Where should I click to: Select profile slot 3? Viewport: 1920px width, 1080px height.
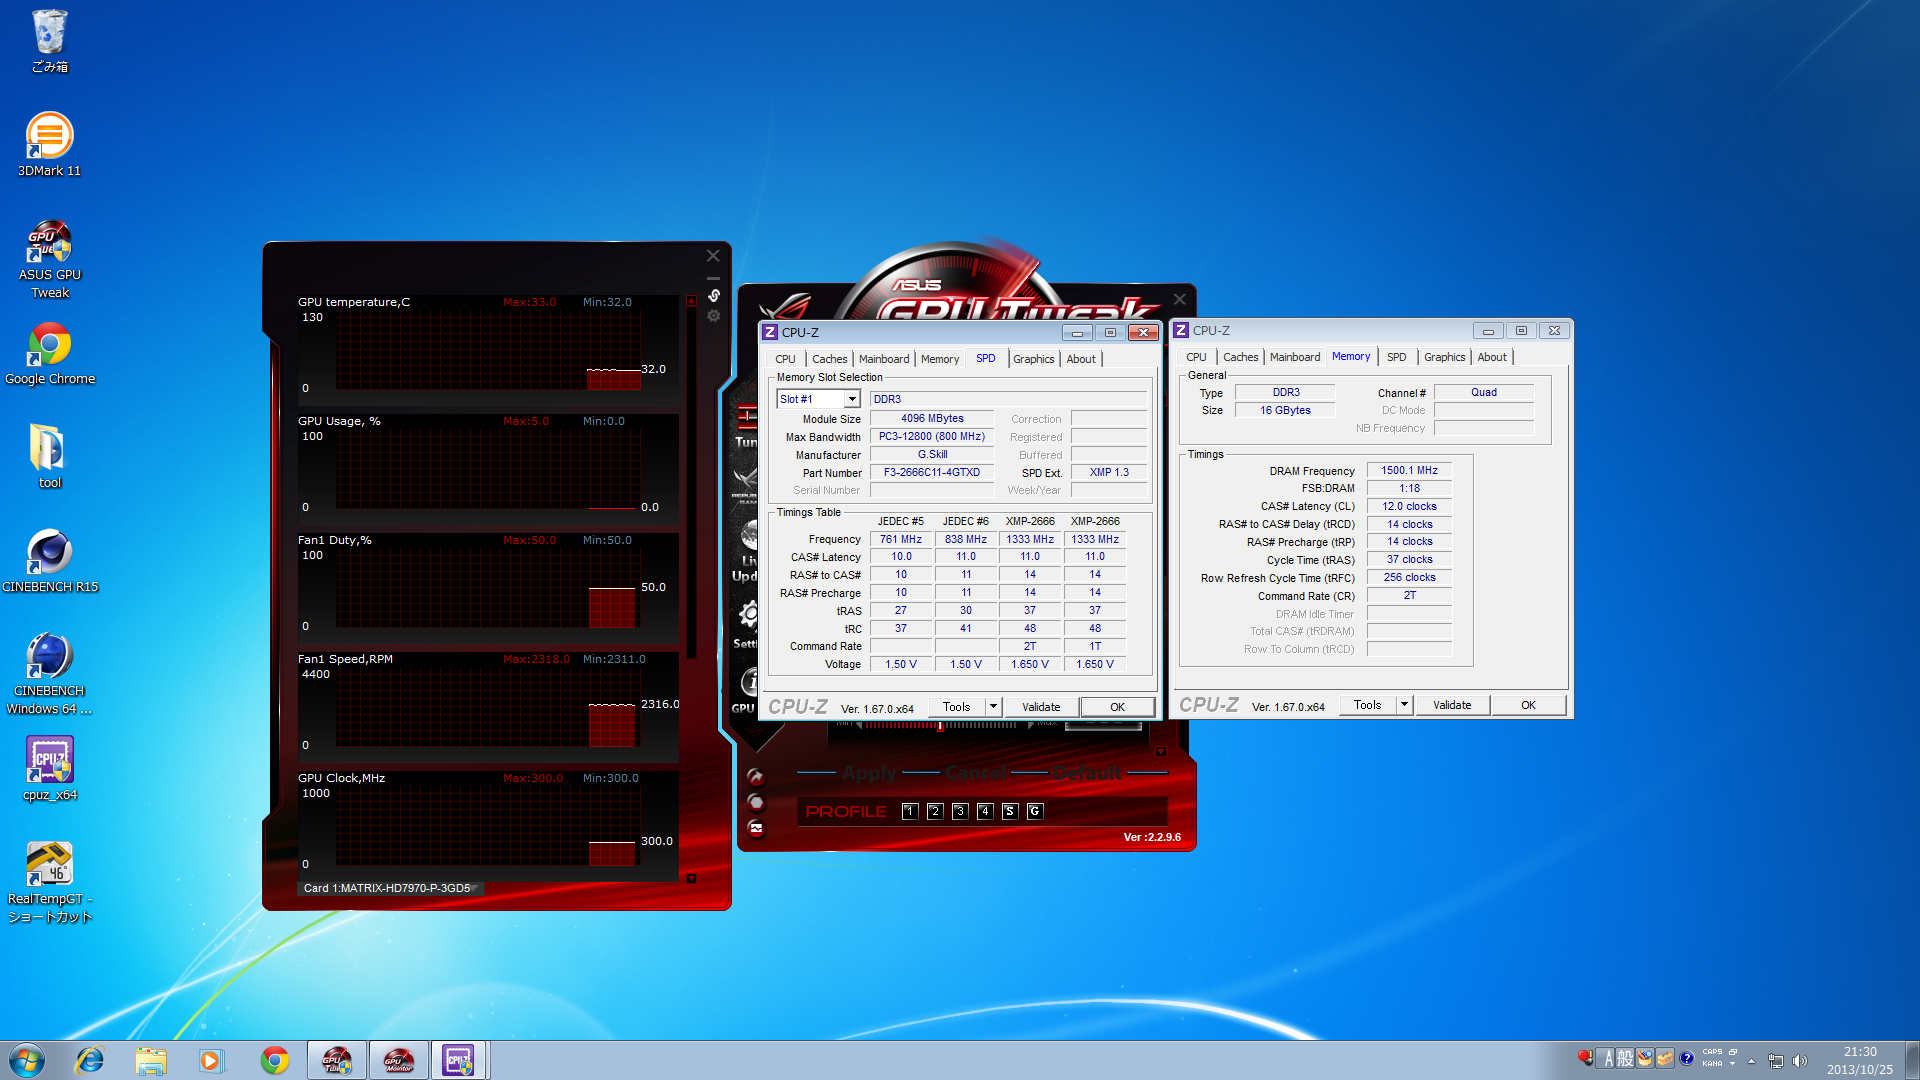pos(960,811)
